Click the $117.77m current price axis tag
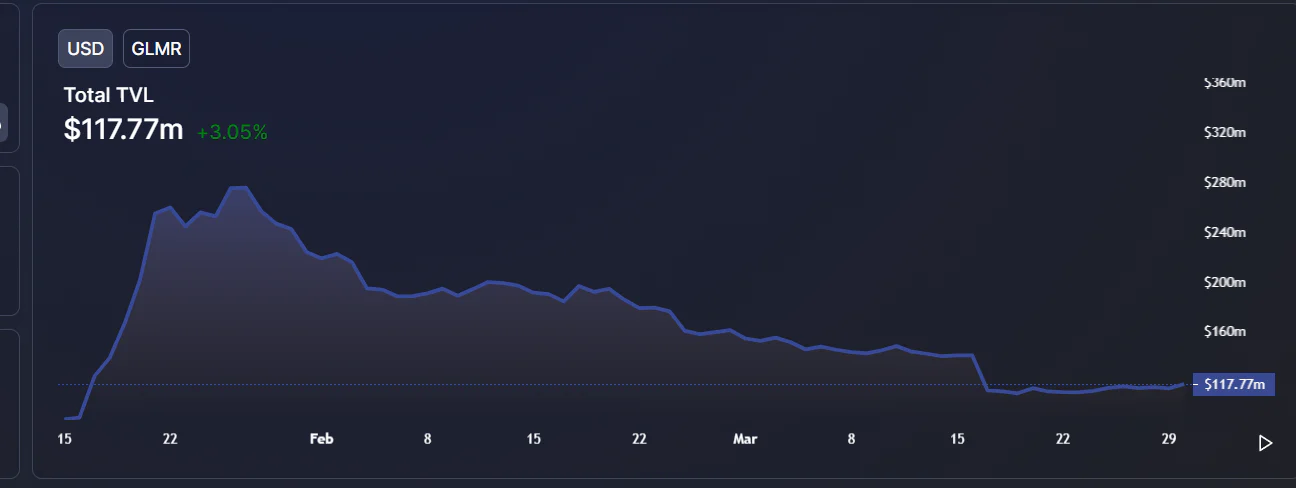This screenshot has width=1296, height=488. [1234, 384]
